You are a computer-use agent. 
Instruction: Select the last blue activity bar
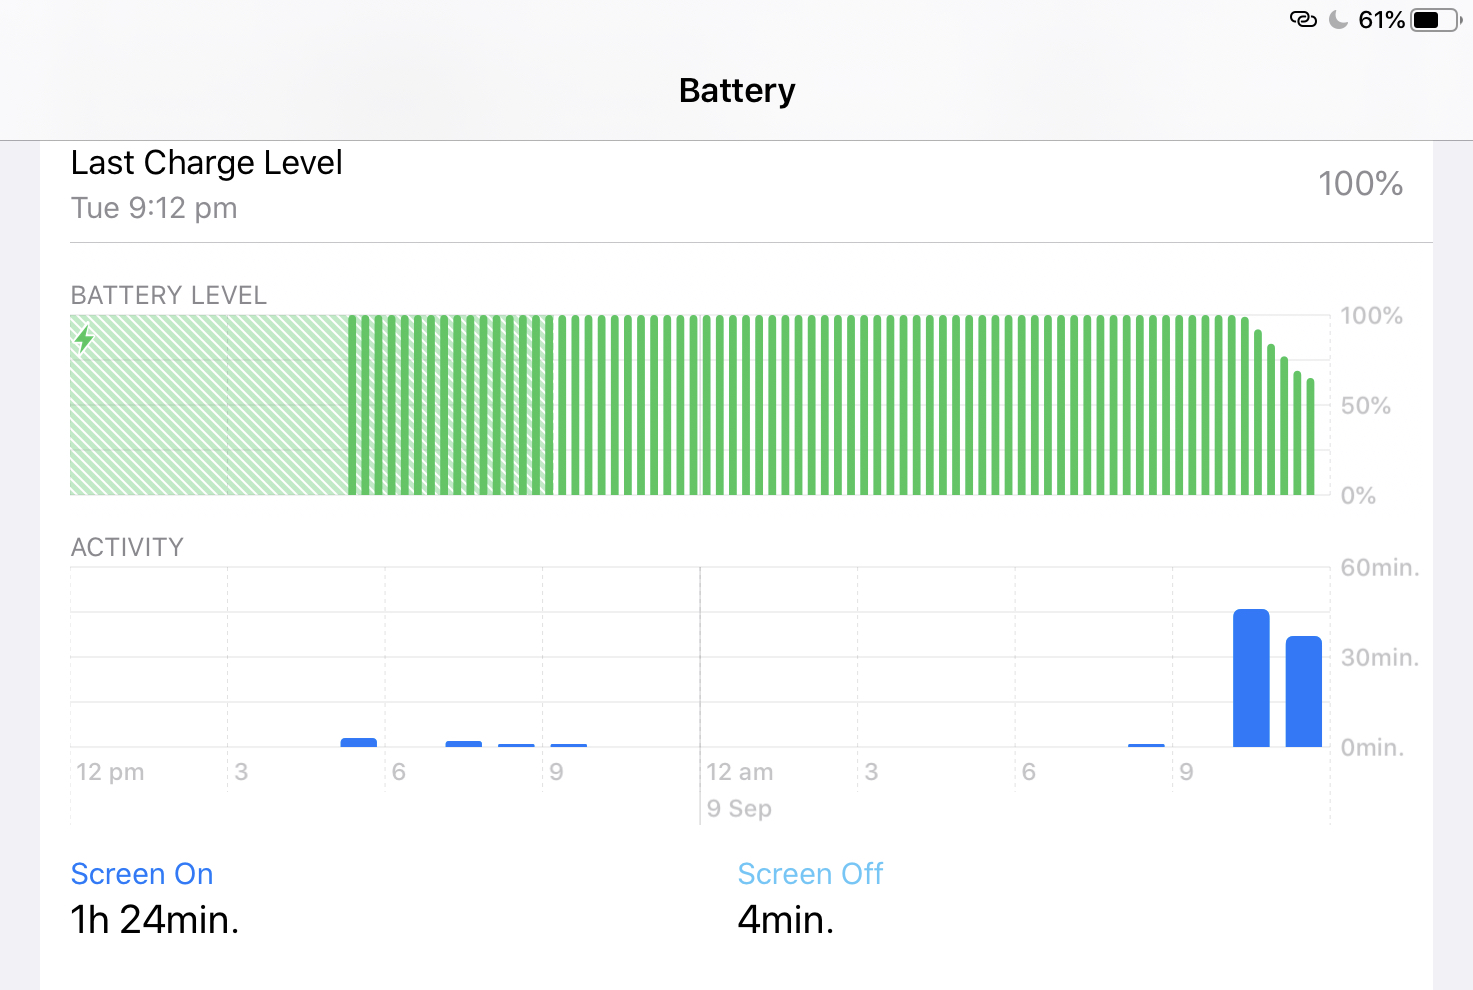tap(1304, 692)
